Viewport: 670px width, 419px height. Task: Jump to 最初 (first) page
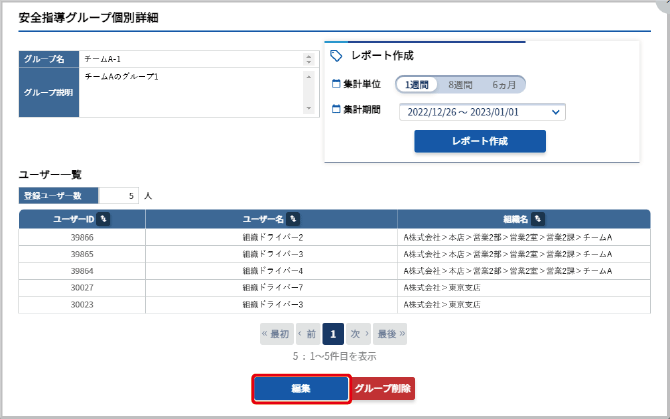[275, 333]
